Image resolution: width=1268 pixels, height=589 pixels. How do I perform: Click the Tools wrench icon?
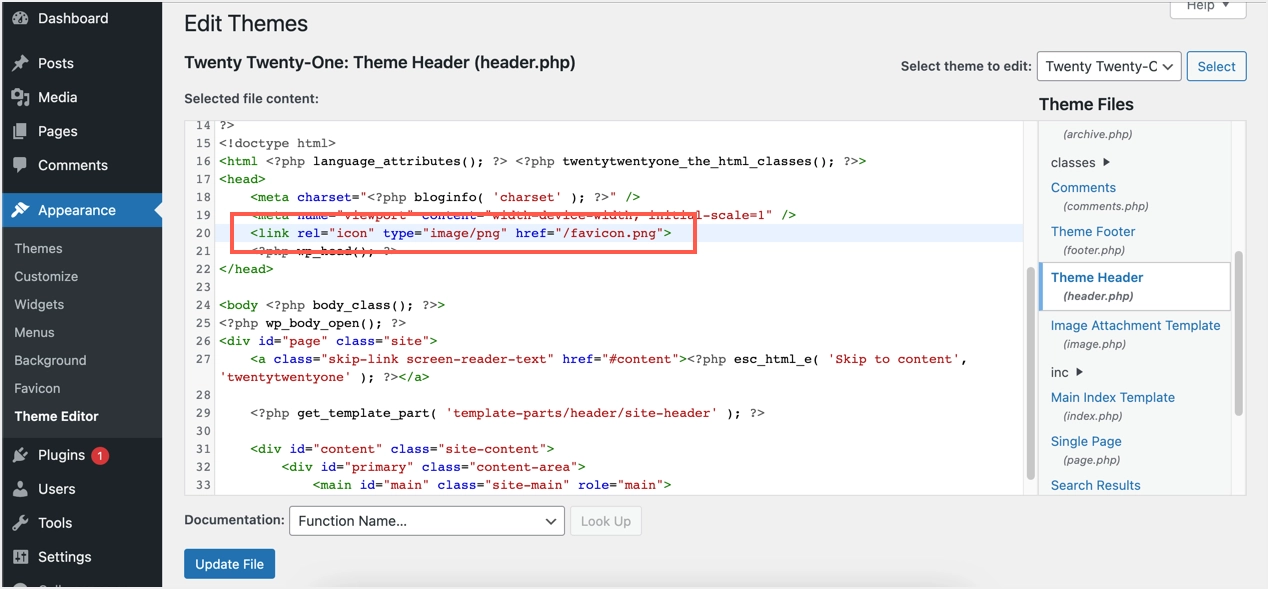(x=20, y=523)
